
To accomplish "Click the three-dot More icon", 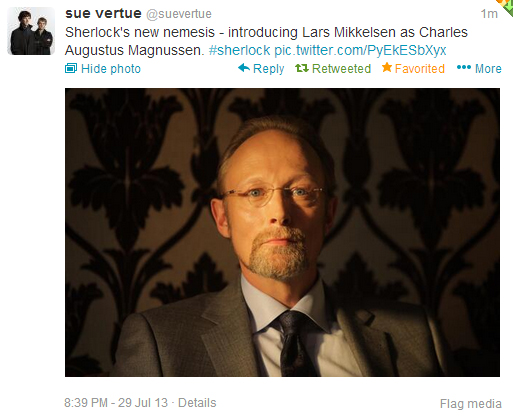I will tap(464, 68).
